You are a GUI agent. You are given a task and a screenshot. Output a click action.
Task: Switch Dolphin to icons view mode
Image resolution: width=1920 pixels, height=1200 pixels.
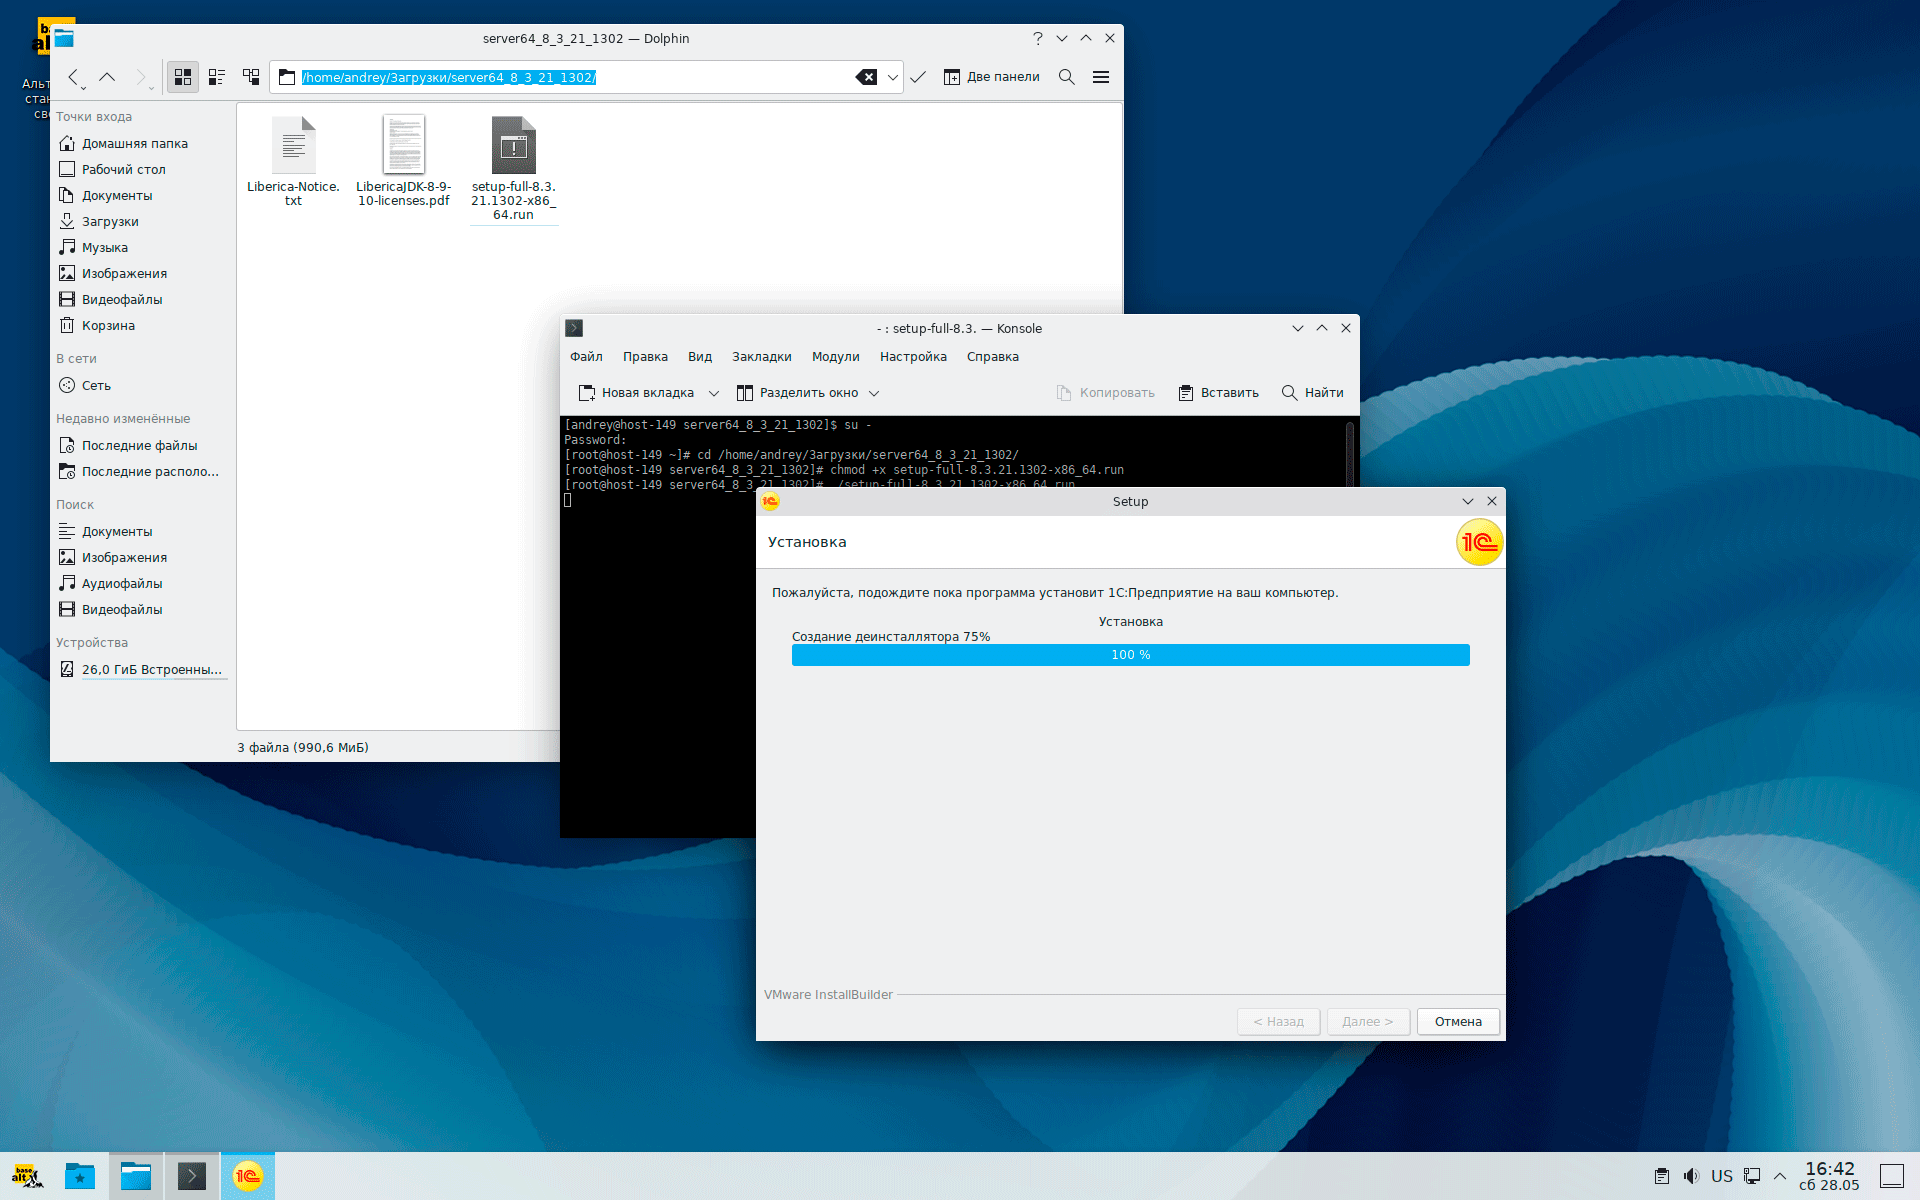pyautogui.click(x=183, y=77)
